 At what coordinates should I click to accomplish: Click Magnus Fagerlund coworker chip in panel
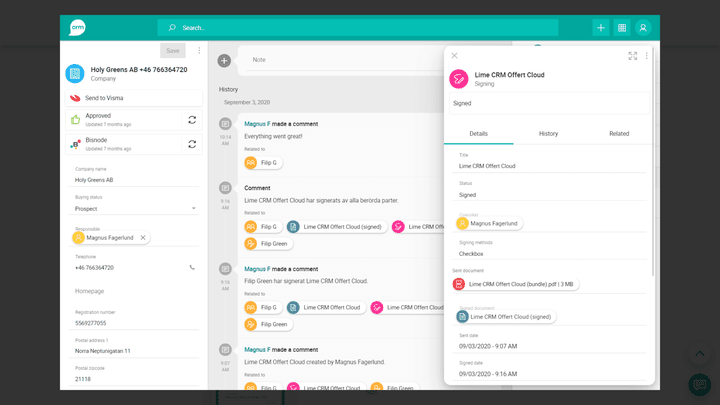[x=489, y=224]
